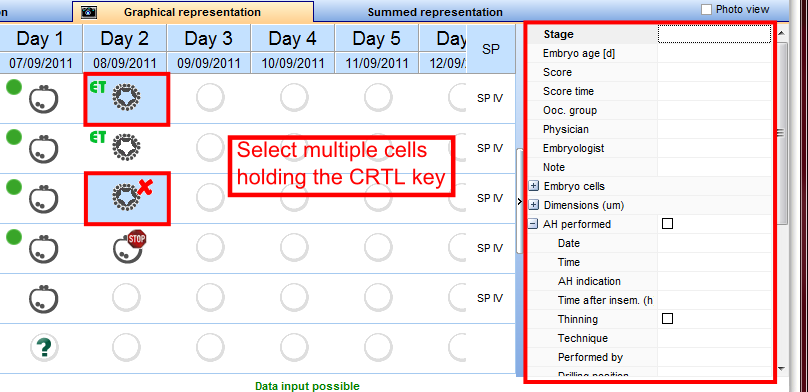808x392 pixels.
Task: Click the Day 4 column header
Action: click(292, 39)
